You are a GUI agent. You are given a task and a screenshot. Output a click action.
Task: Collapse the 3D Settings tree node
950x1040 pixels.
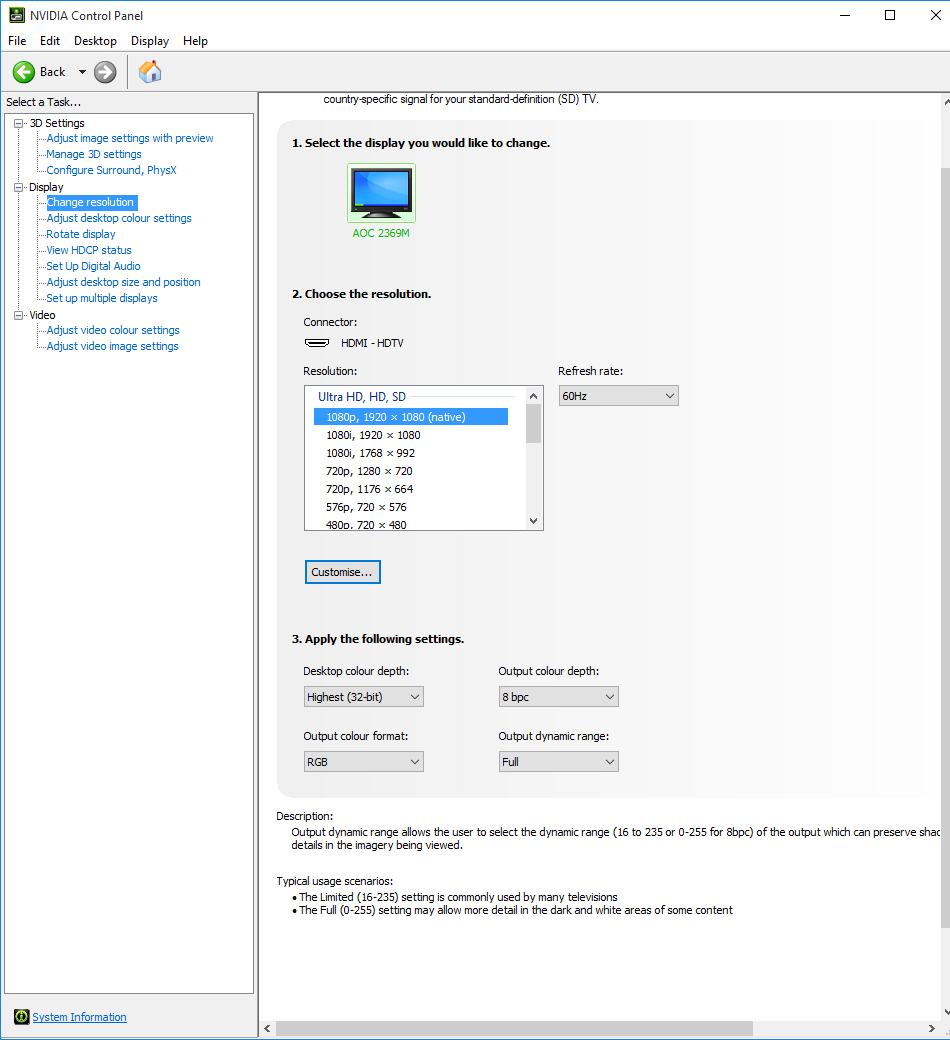pyautogui.click(x=19, y=123)
